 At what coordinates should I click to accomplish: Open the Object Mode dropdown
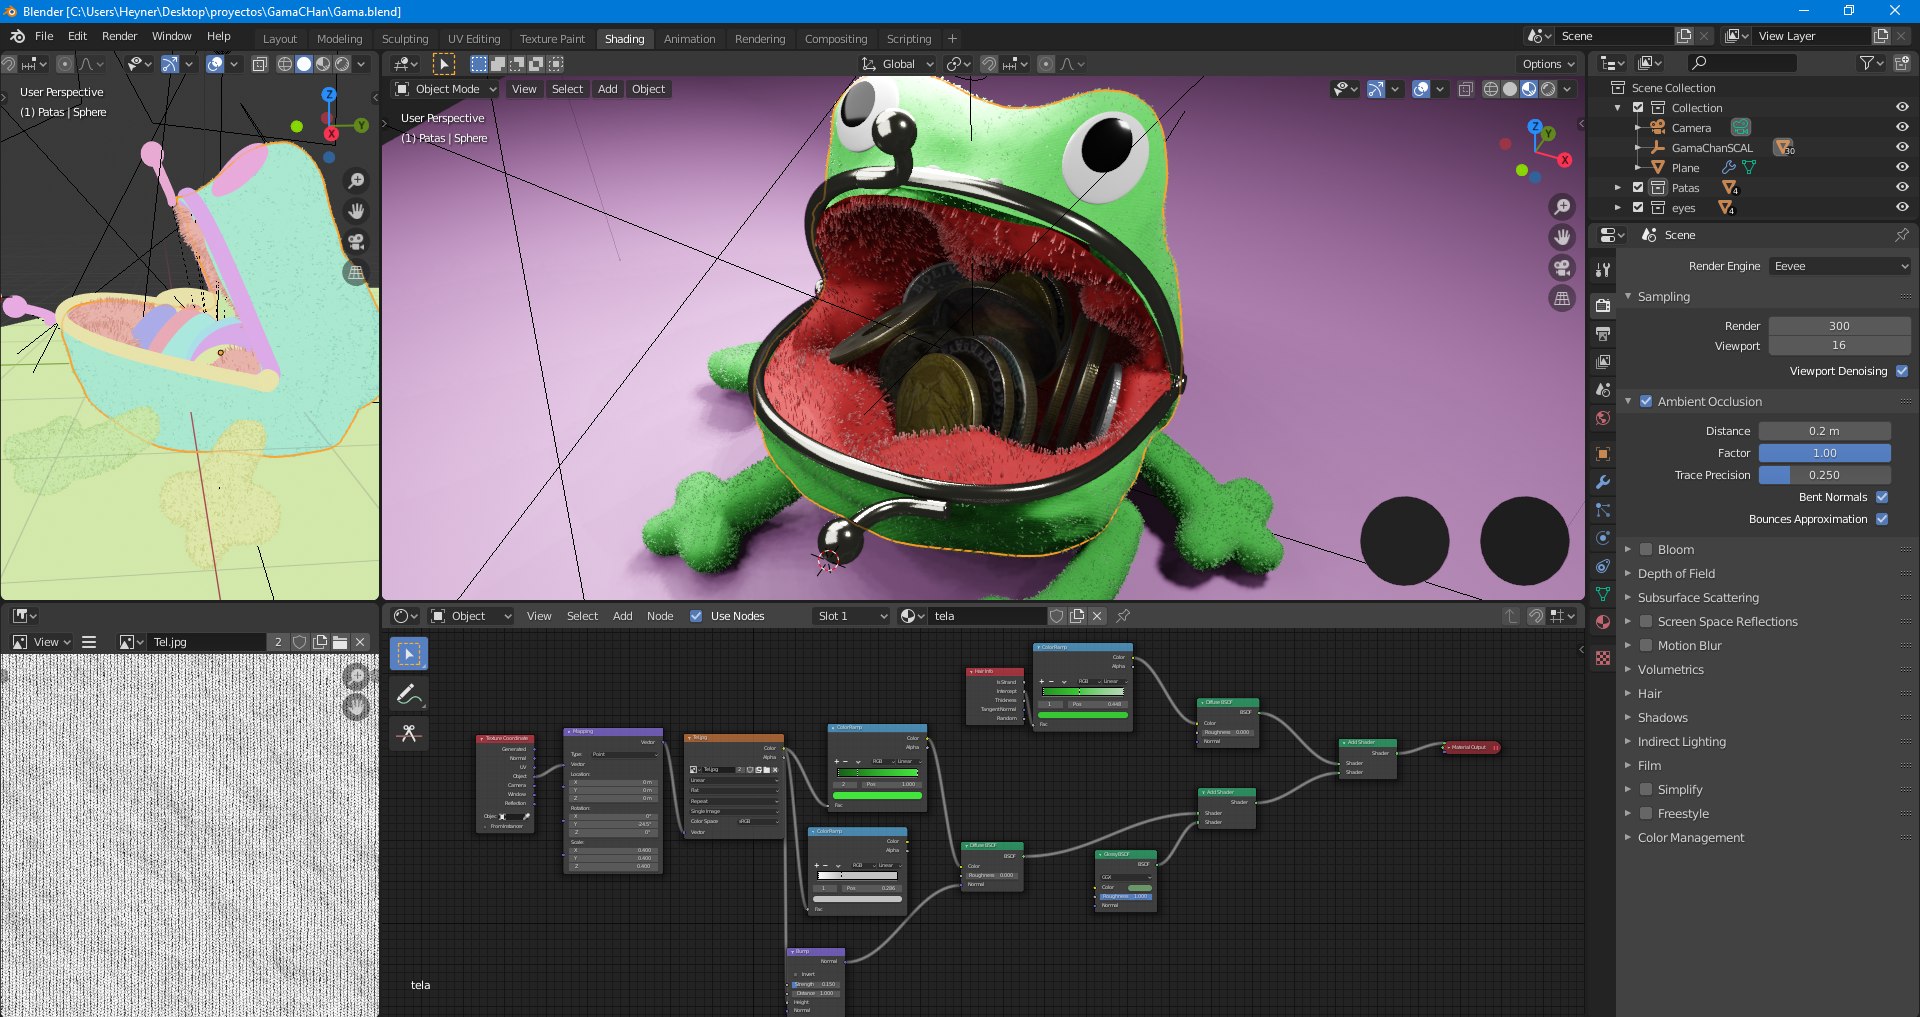pyautogui.click(x=445, y=89)
